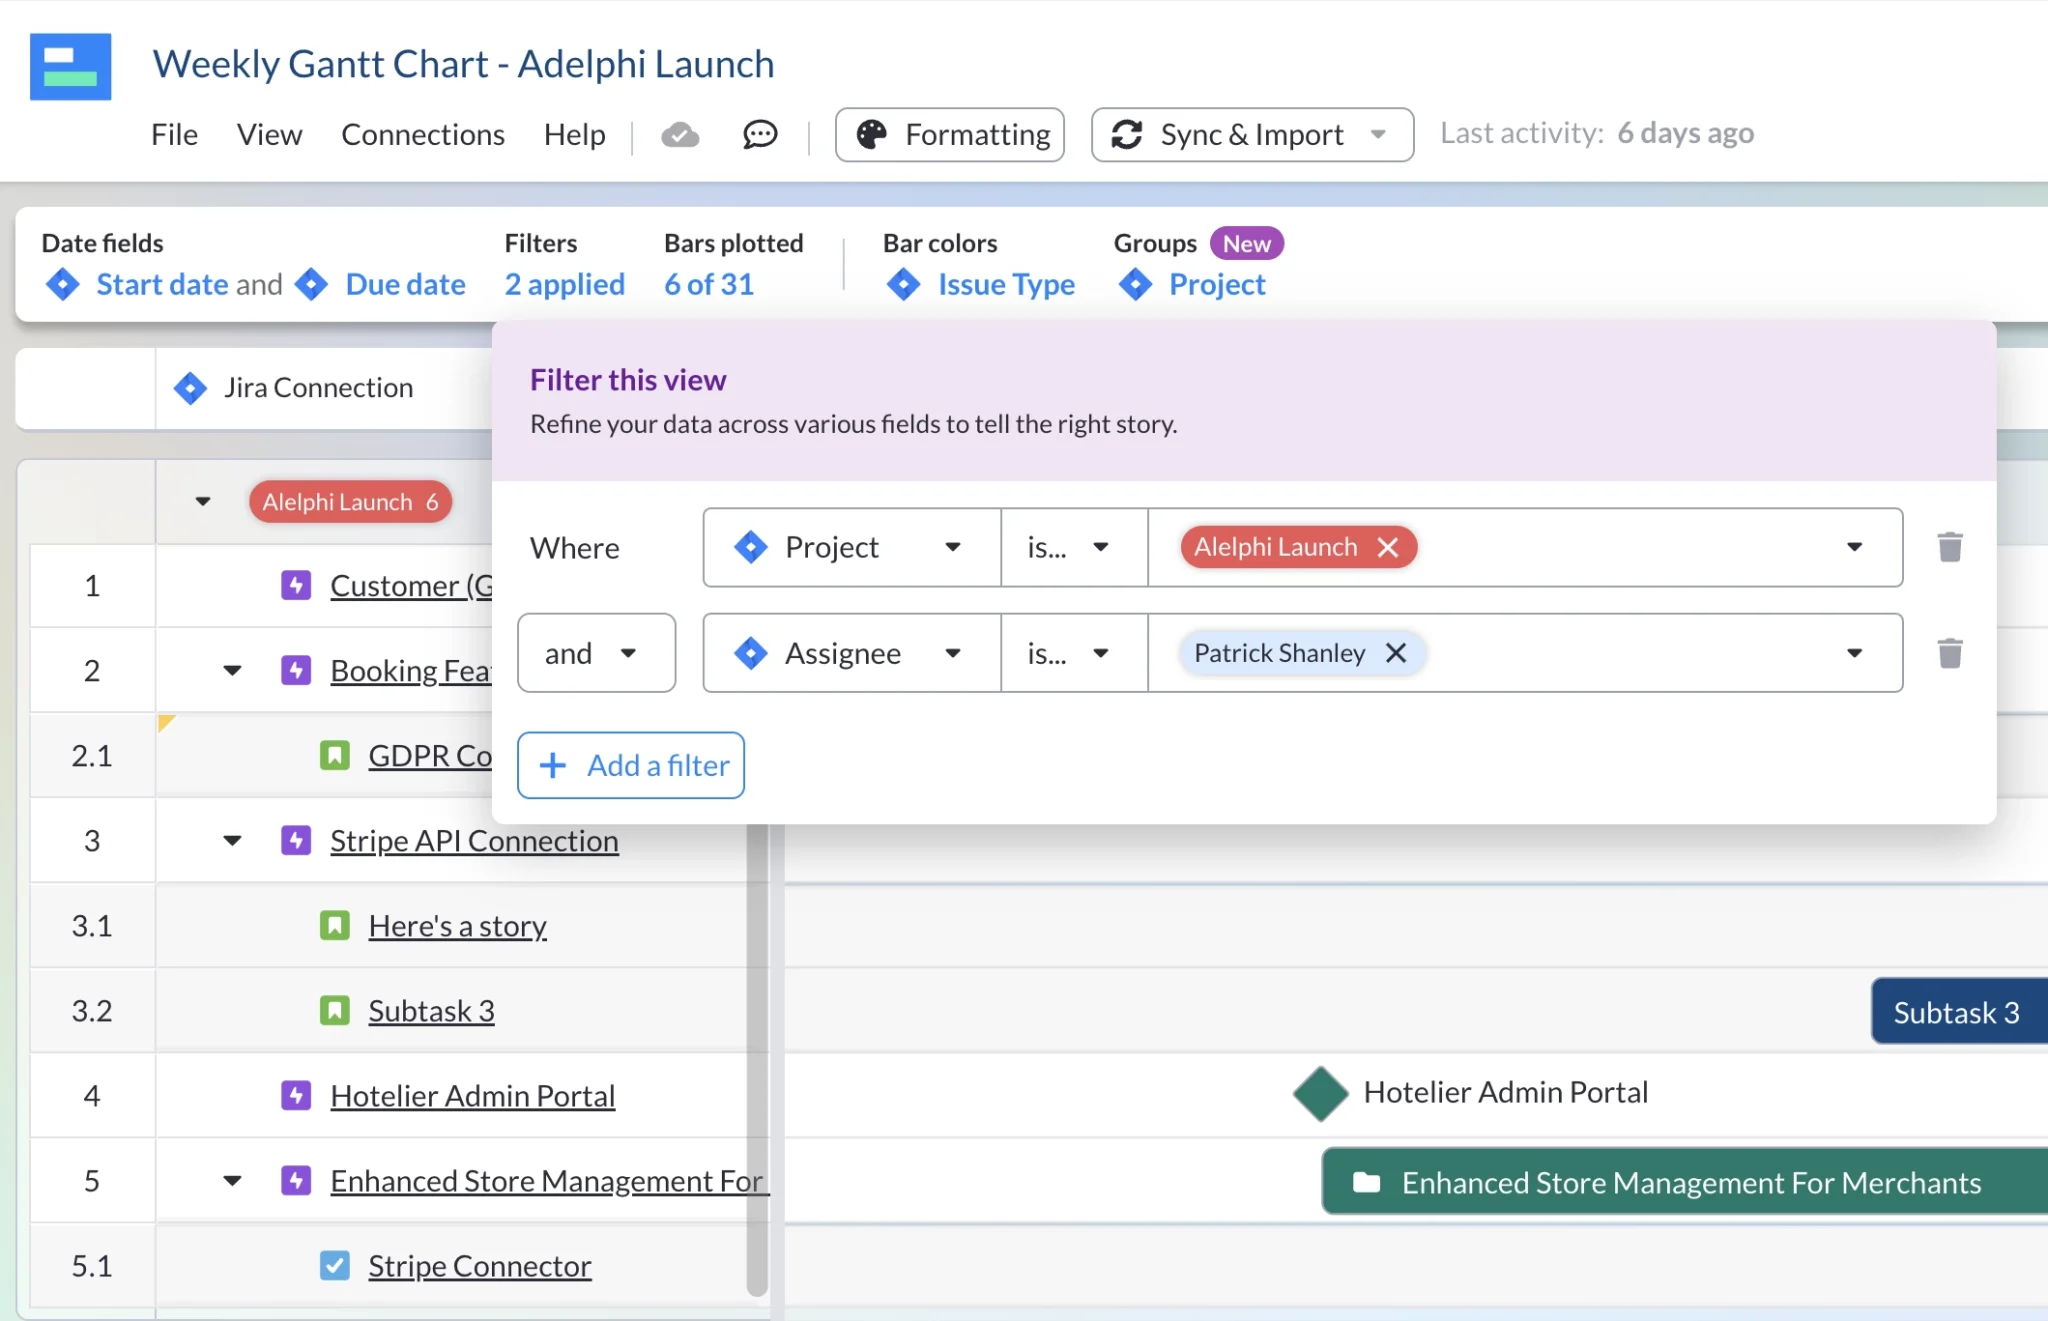The width and height of the screenshot is (2048, 1321).
Task: Remove the Alelphi Launch filter chip
Action: pyautogui.click(x=1387, y=547)
